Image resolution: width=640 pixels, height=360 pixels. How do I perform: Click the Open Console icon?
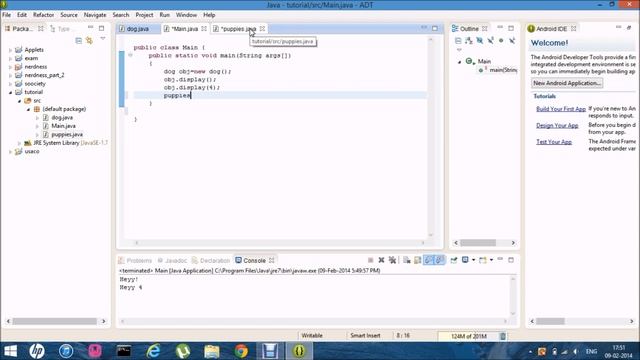pyautogui.click(x=483, y=260)
